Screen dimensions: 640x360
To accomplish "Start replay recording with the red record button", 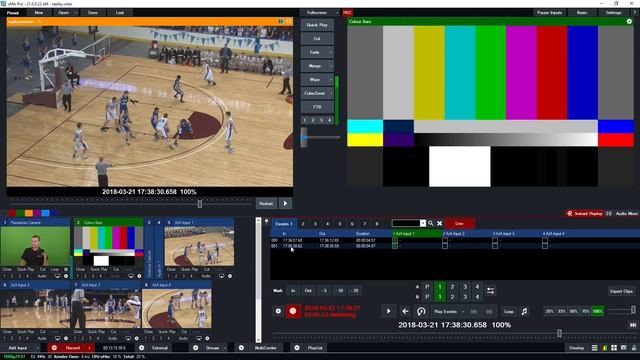I will pyautogui.click(x=293, y=311).
